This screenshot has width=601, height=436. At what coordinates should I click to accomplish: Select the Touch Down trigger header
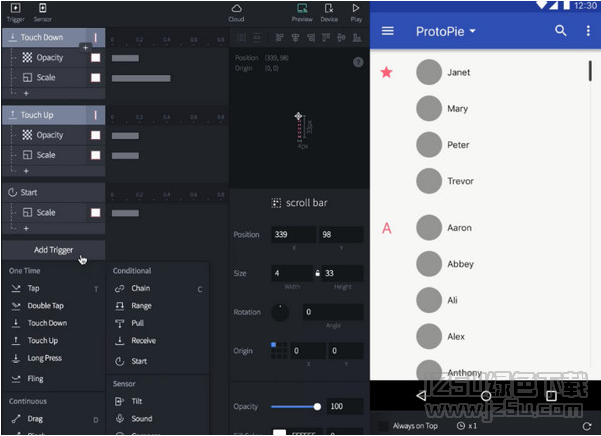54,38
